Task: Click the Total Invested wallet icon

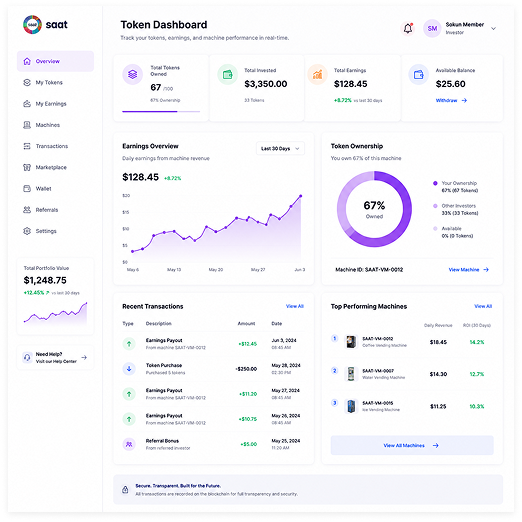Action: point(228,74)
